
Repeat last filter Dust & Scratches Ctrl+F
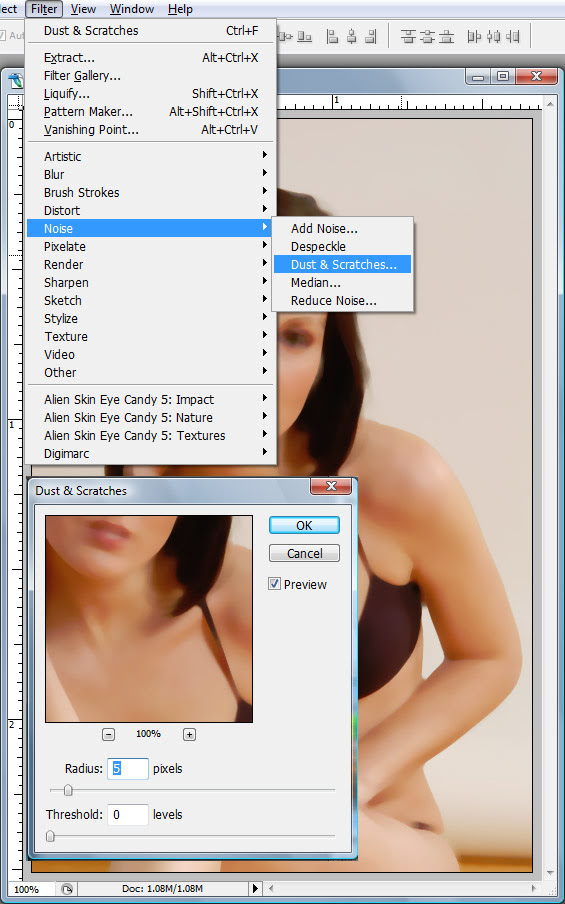coord(152,31)
